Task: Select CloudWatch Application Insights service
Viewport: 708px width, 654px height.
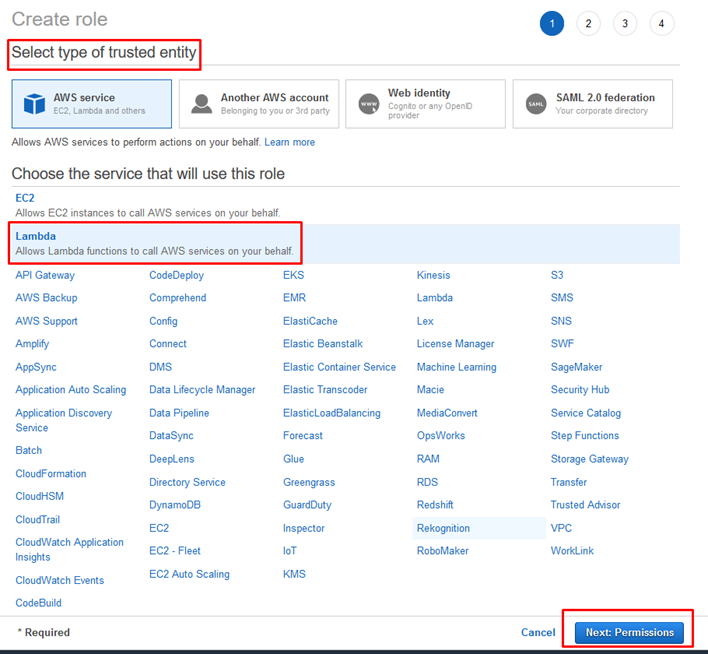Action: [70, 549]
